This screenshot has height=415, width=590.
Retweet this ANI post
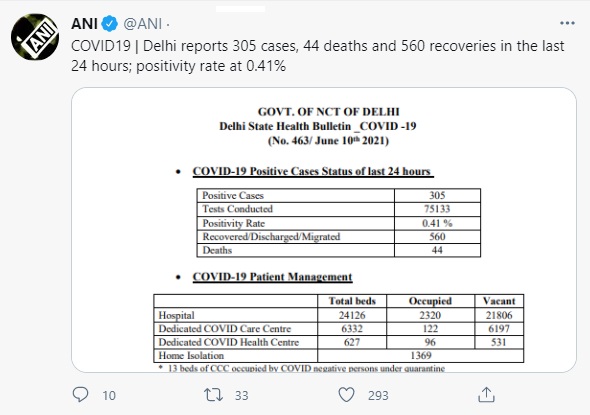pyautogui.click(x=213, y=395)
